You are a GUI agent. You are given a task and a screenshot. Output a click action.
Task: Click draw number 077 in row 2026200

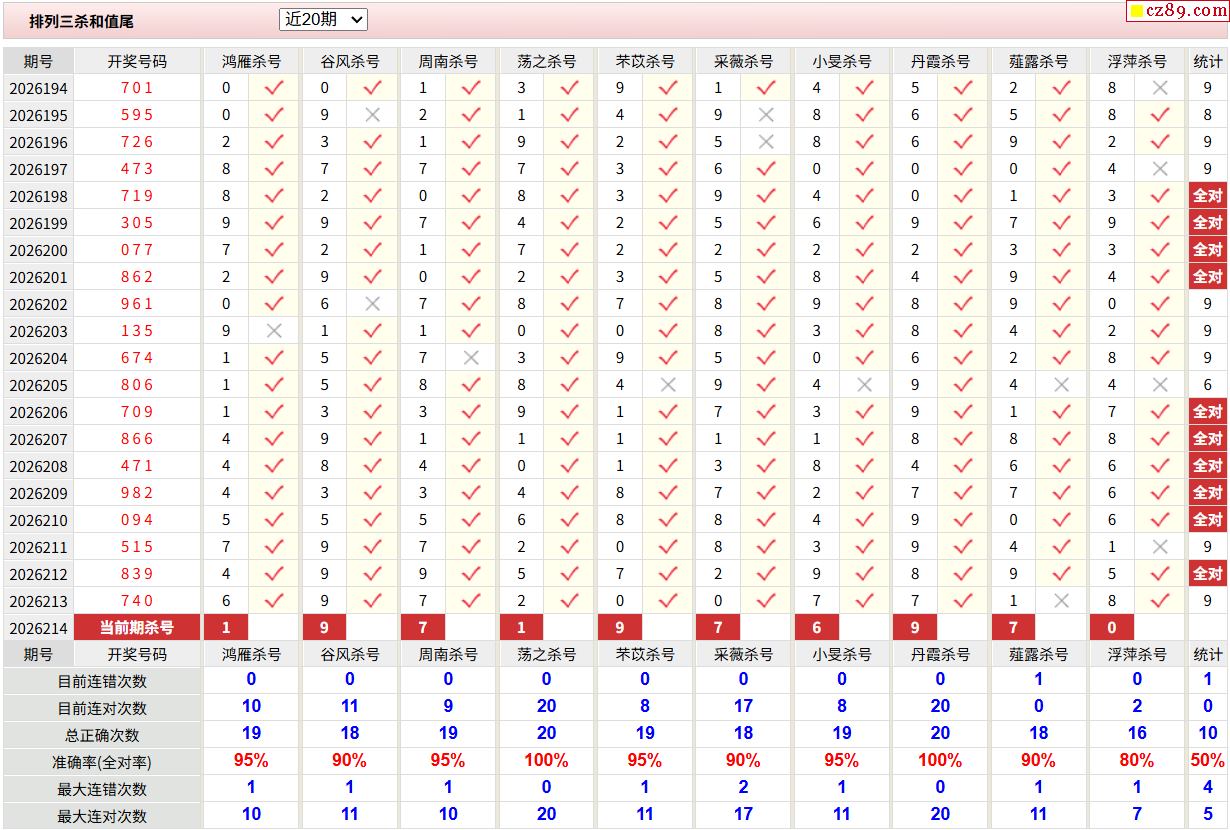[137, 250]
